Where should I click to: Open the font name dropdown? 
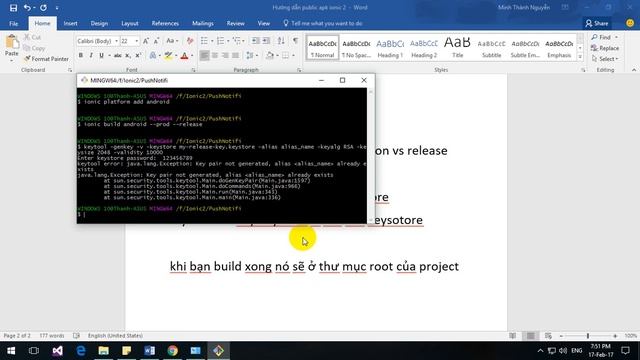click(x=116, y=41)
